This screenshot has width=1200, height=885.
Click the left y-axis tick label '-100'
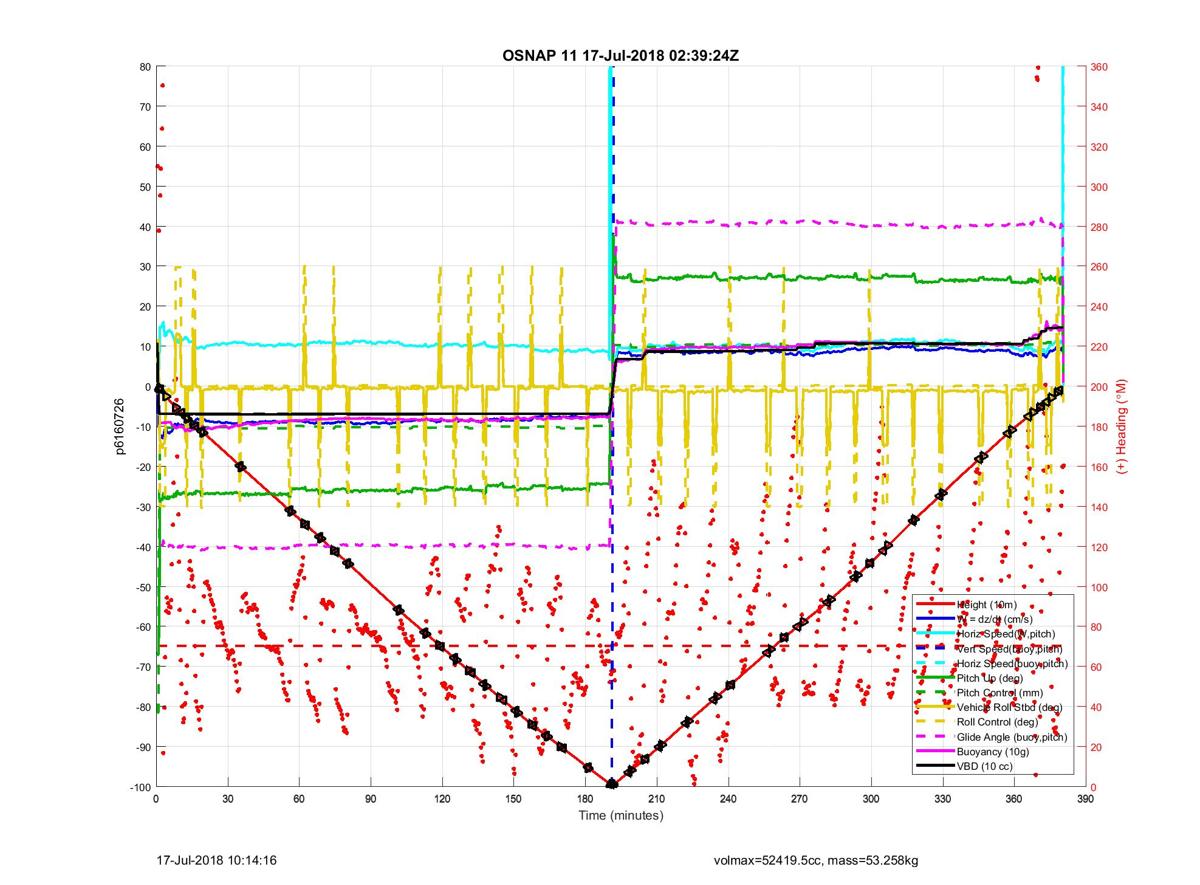(139, 787)
